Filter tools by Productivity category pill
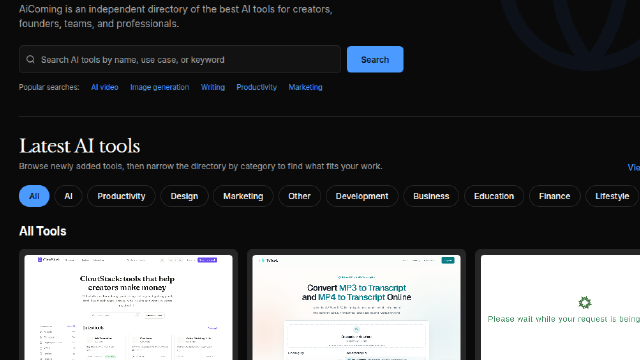The width and height of the screenshot is (640, 360). point(121,196)
